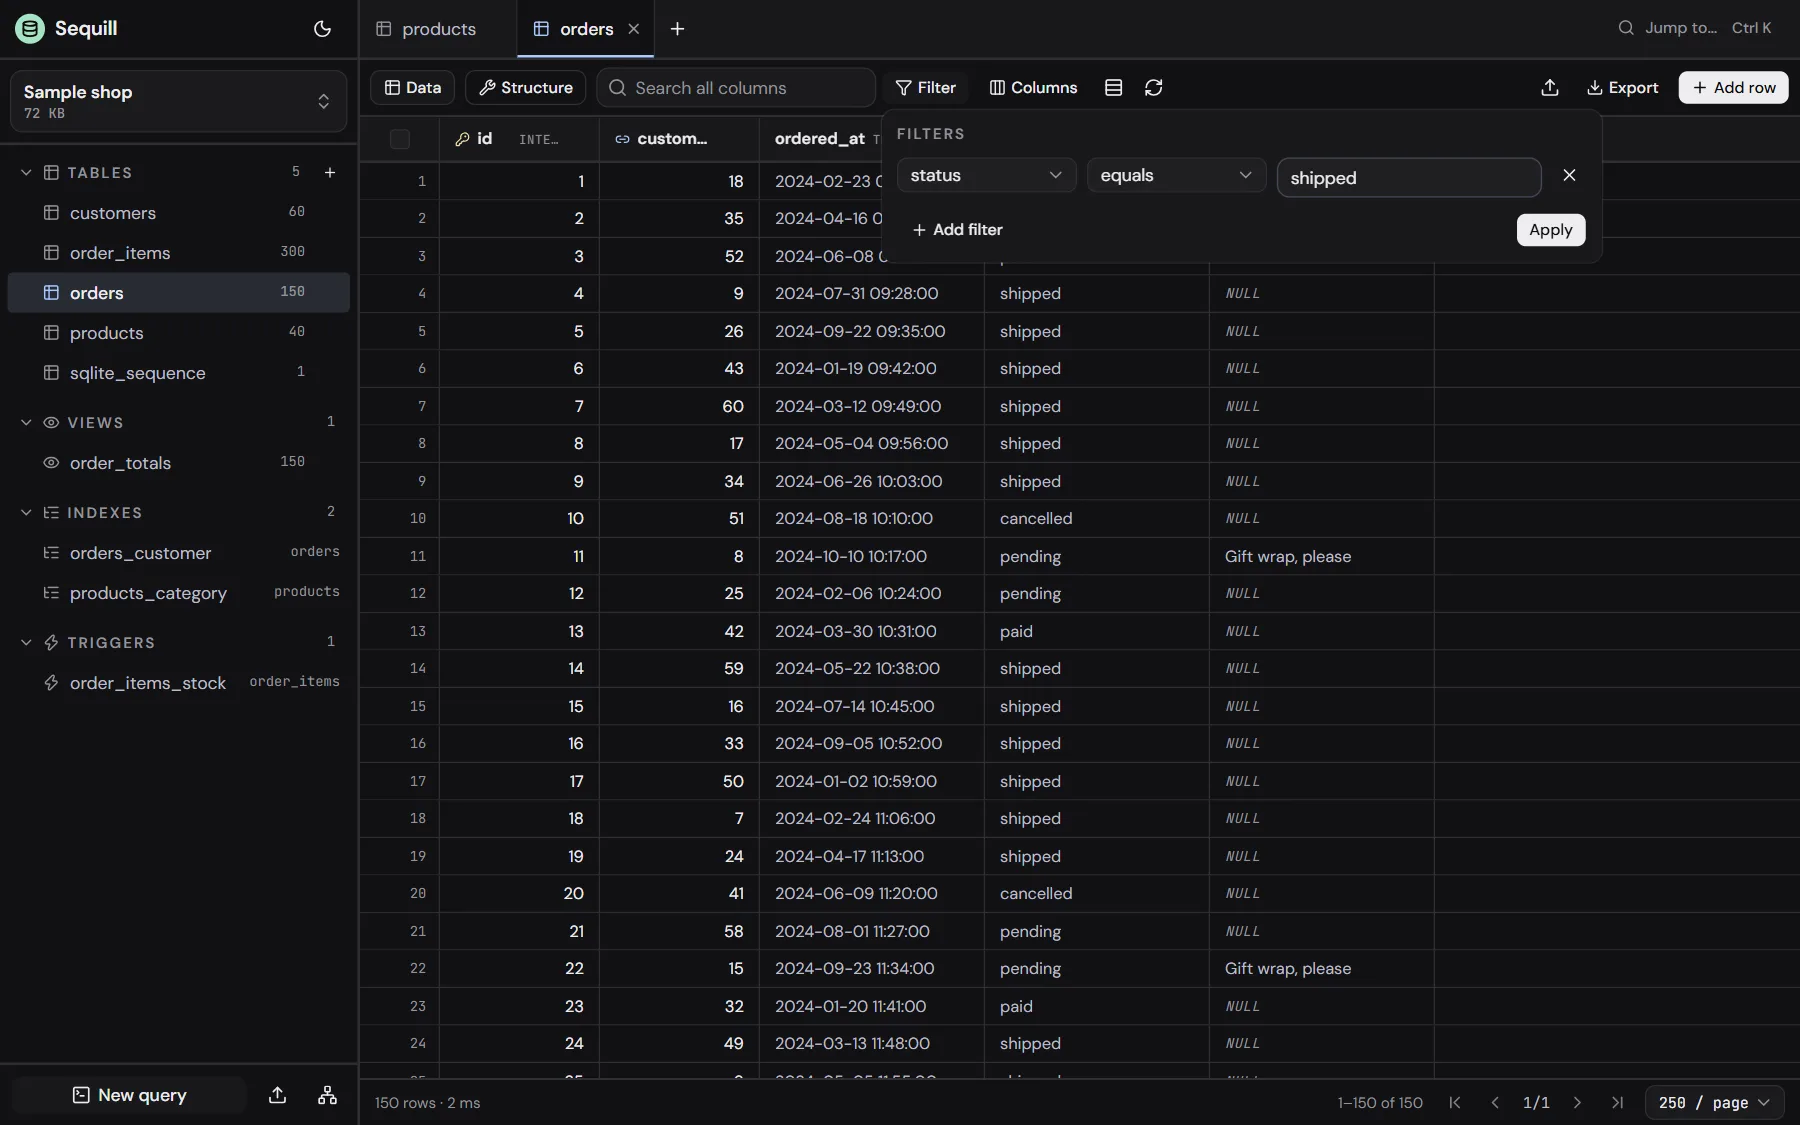The width and height of the screenshot is (1800, 1125).
Task: Remove the status filter
Action: [1569, 175]
